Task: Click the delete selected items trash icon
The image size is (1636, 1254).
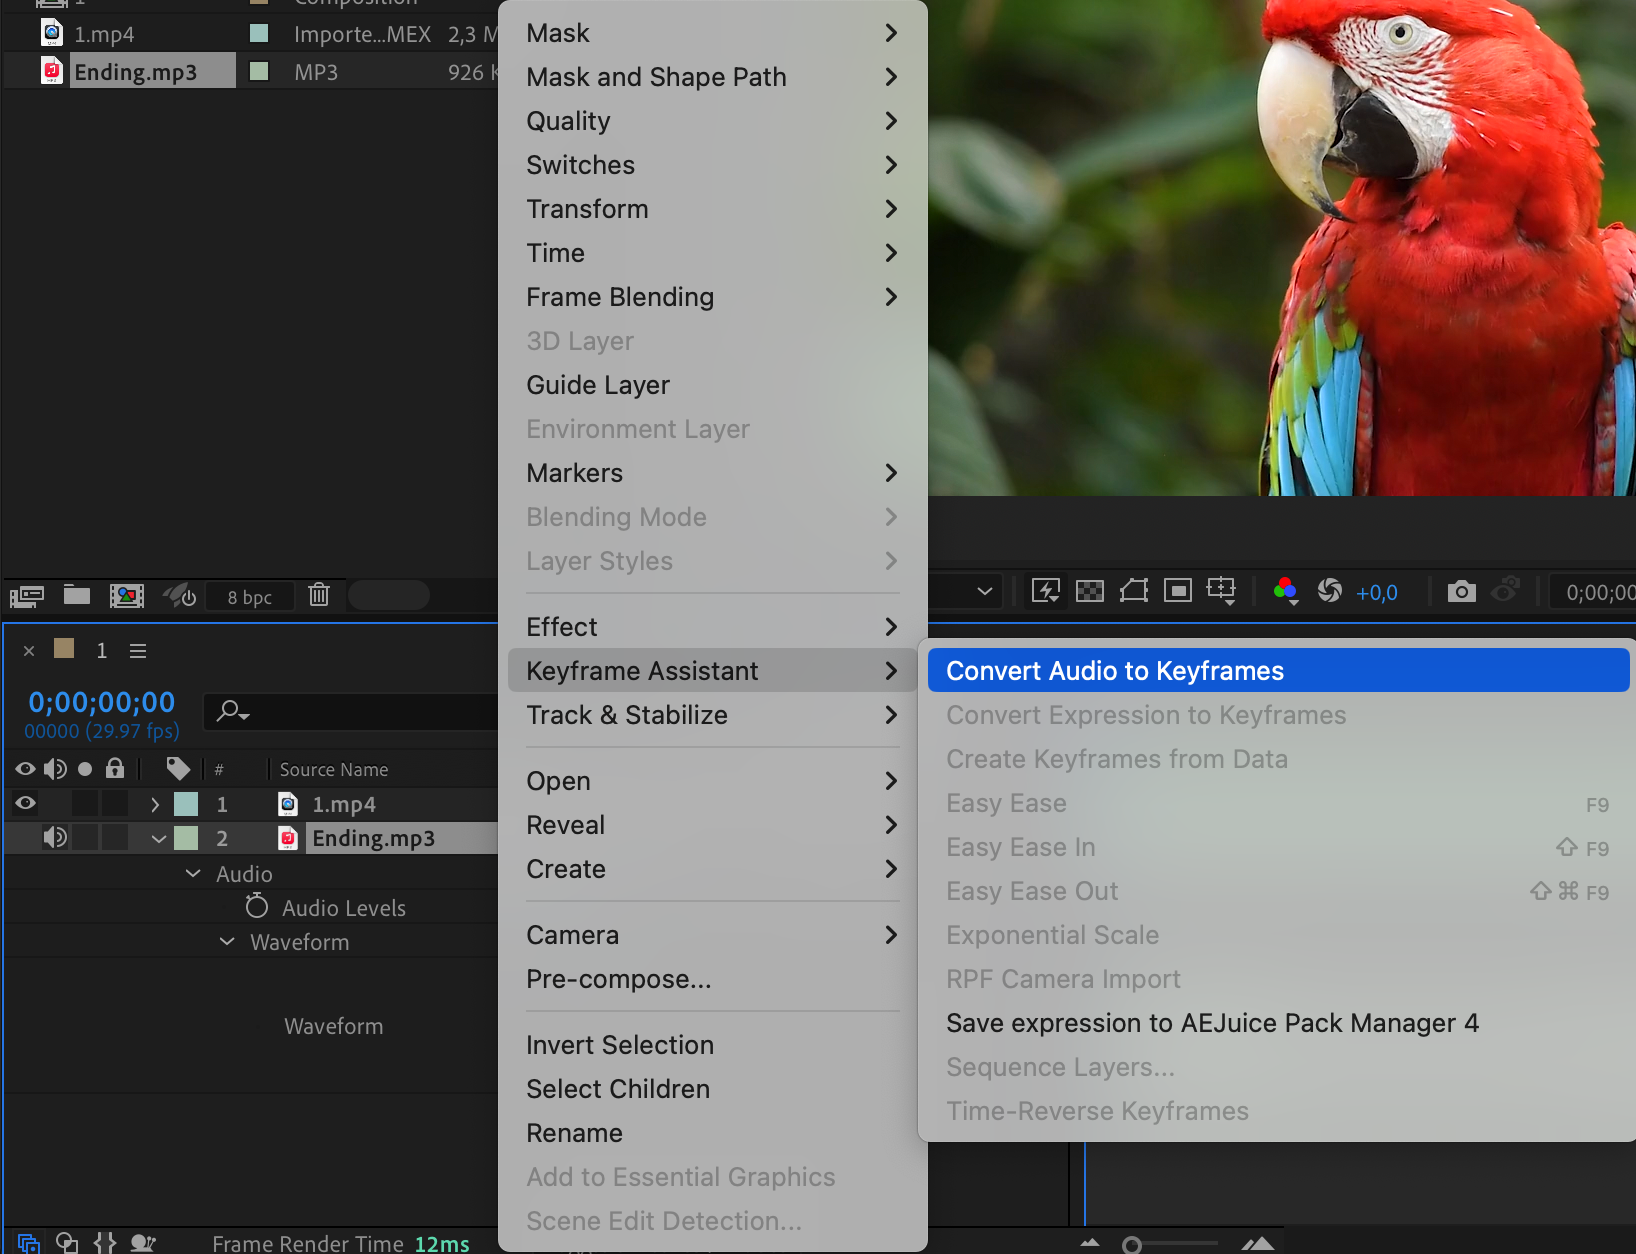Action: [319, 595]
